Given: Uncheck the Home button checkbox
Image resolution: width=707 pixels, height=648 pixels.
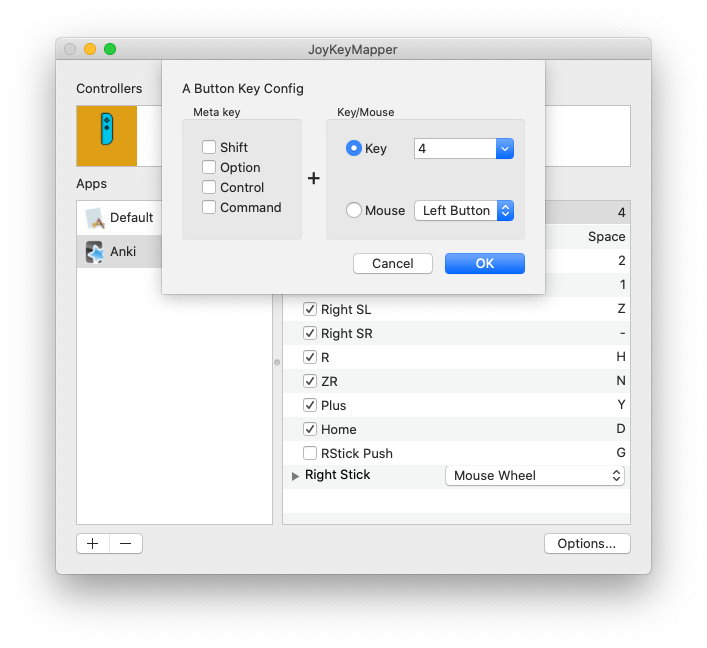Looking at the screenshot, I should (310, 429).
